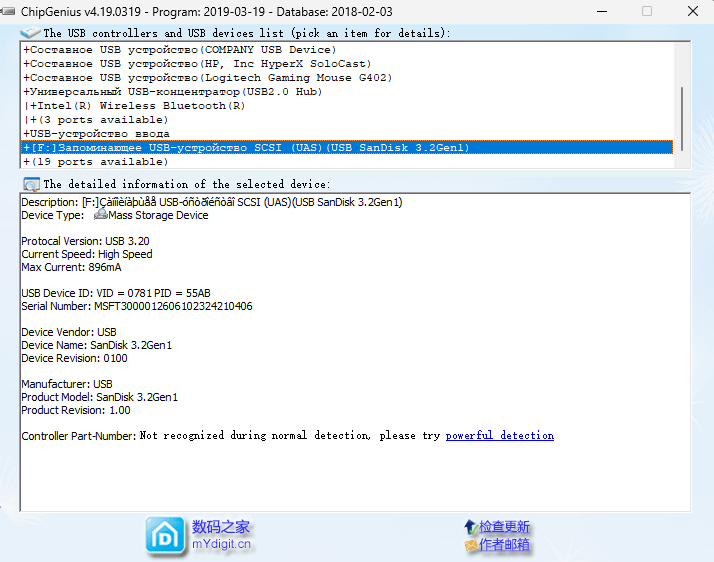The height and width of the screenshot is (562, 714).
Task: Click the mYdigit.cn house logo icon
Action: [165, 537]
